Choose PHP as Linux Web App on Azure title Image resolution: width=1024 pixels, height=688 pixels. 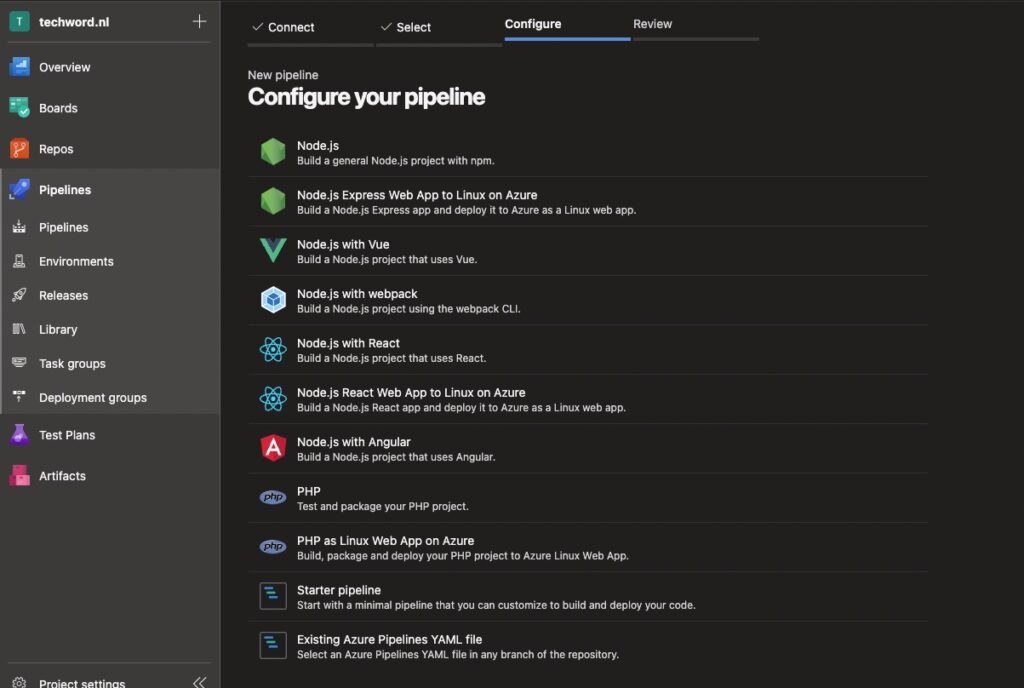tap(385, 540)
